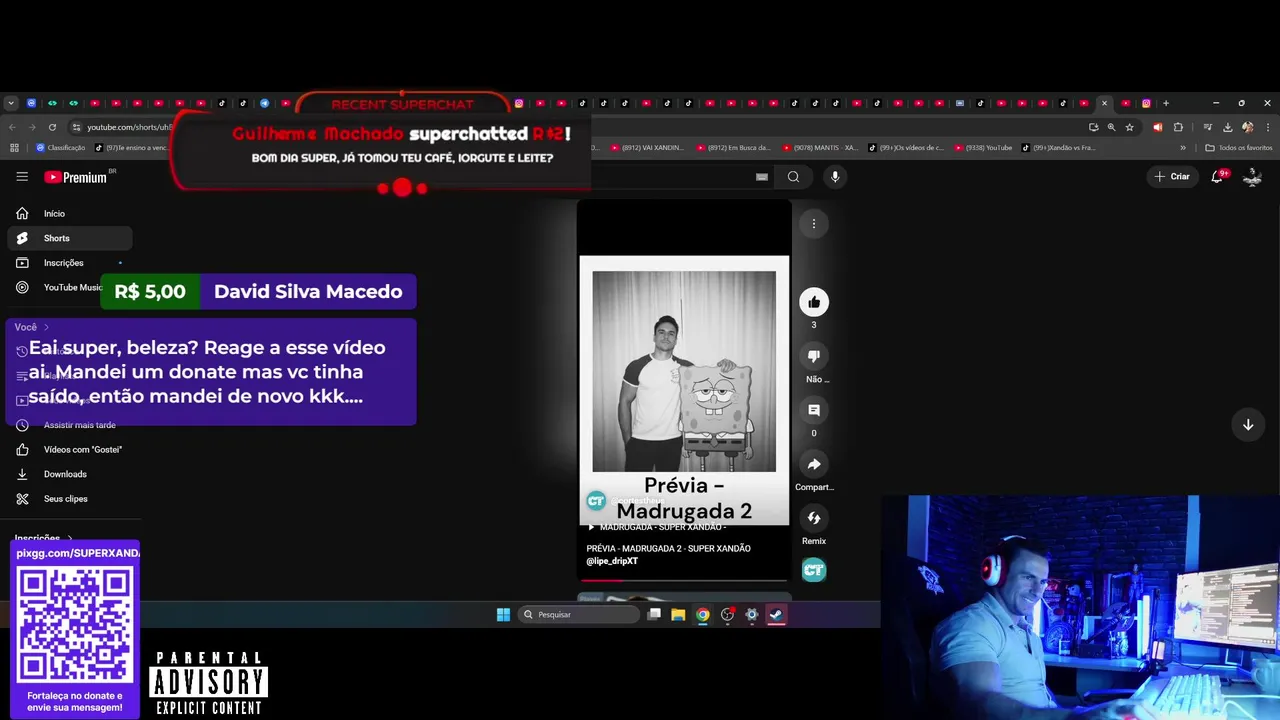
Task: Click the Pesquisar taskbar search box
Action: point(579,615)
